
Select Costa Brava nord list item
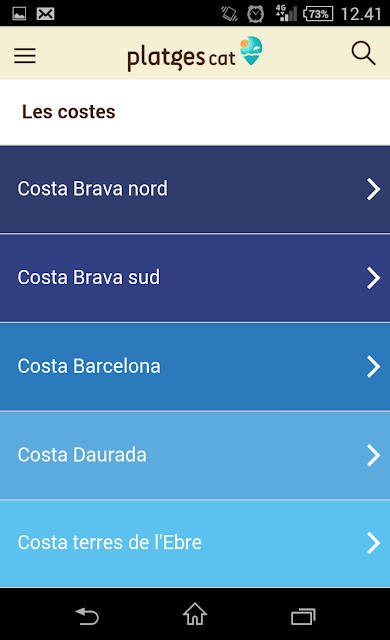(195, 189)
